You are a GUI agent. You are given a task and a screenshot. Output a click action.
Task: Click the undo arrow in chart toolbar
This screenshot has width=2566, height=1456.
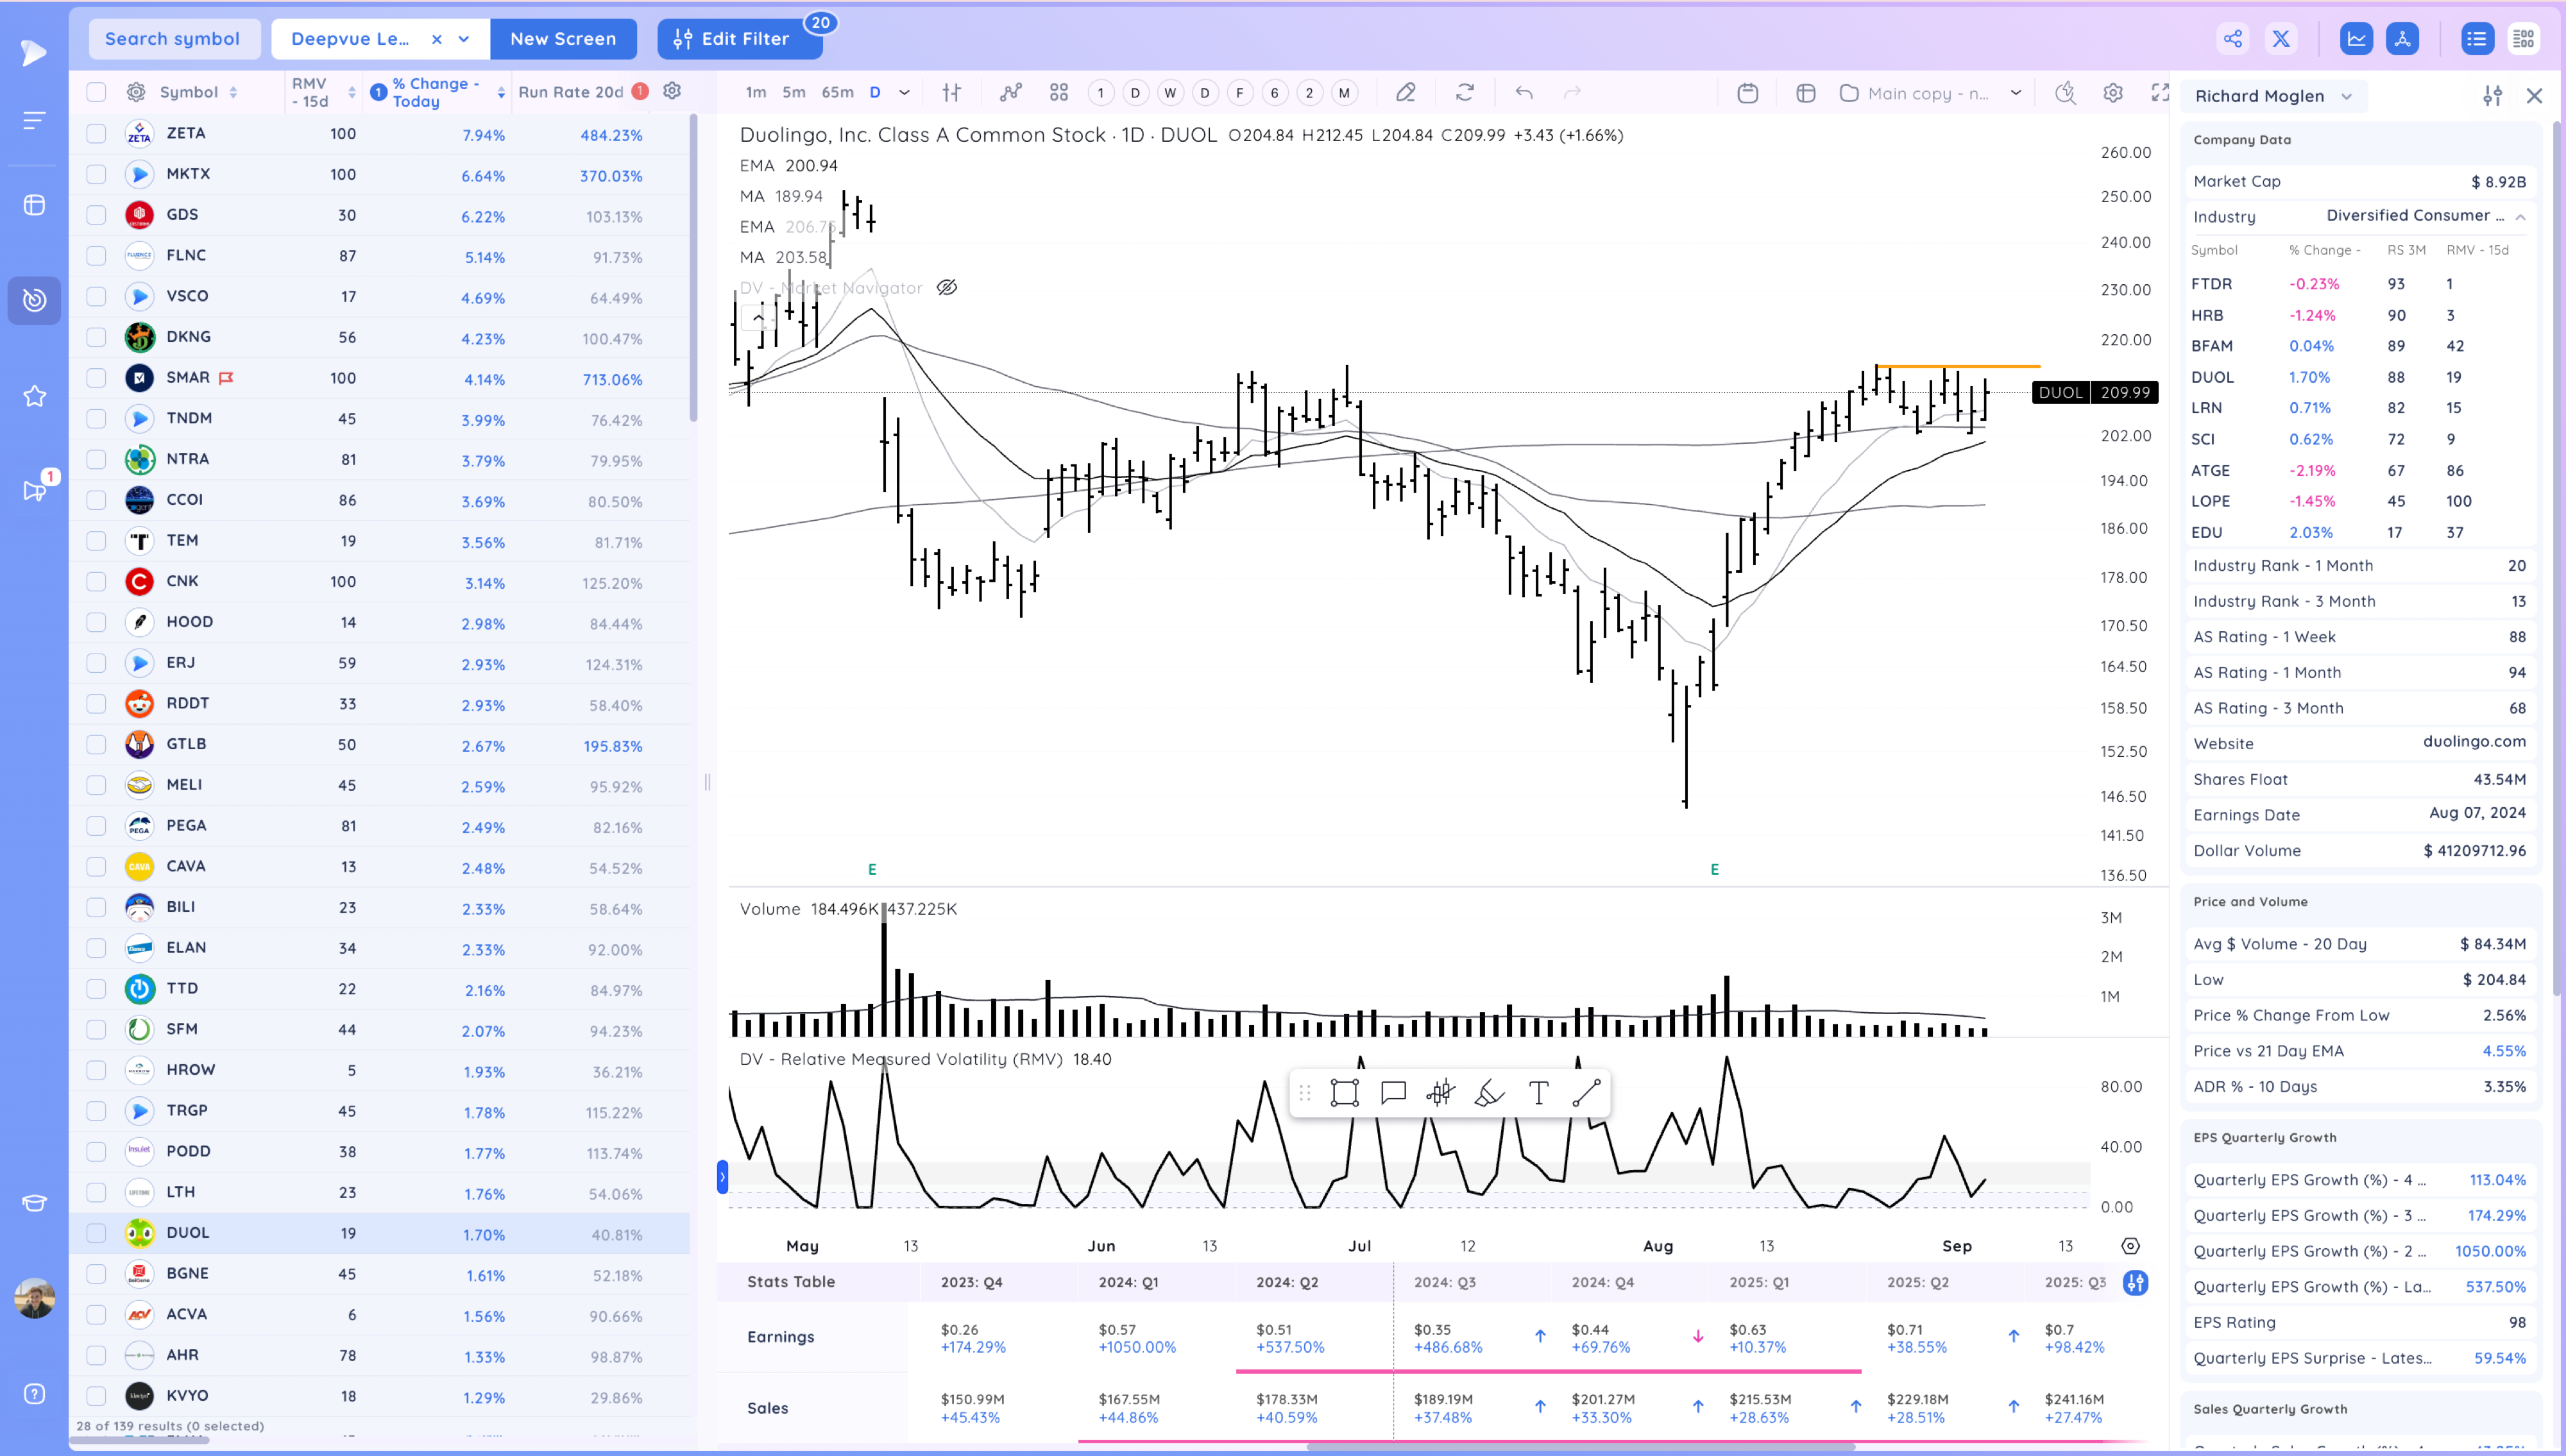pos(1524,92)
